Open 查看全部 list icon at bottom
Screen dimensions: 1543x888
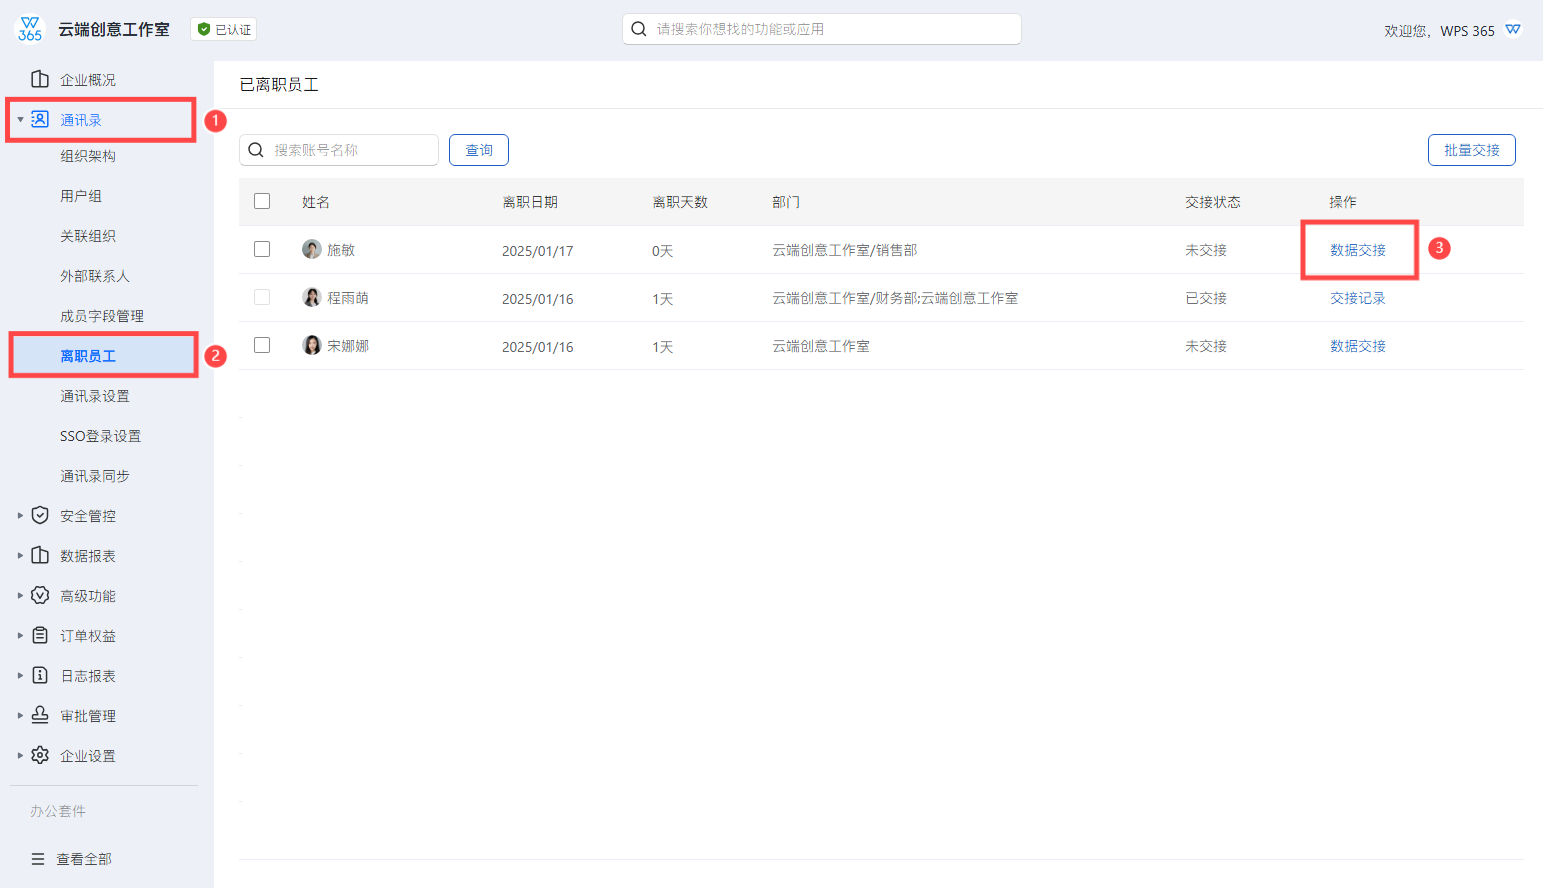coord(38,859)
